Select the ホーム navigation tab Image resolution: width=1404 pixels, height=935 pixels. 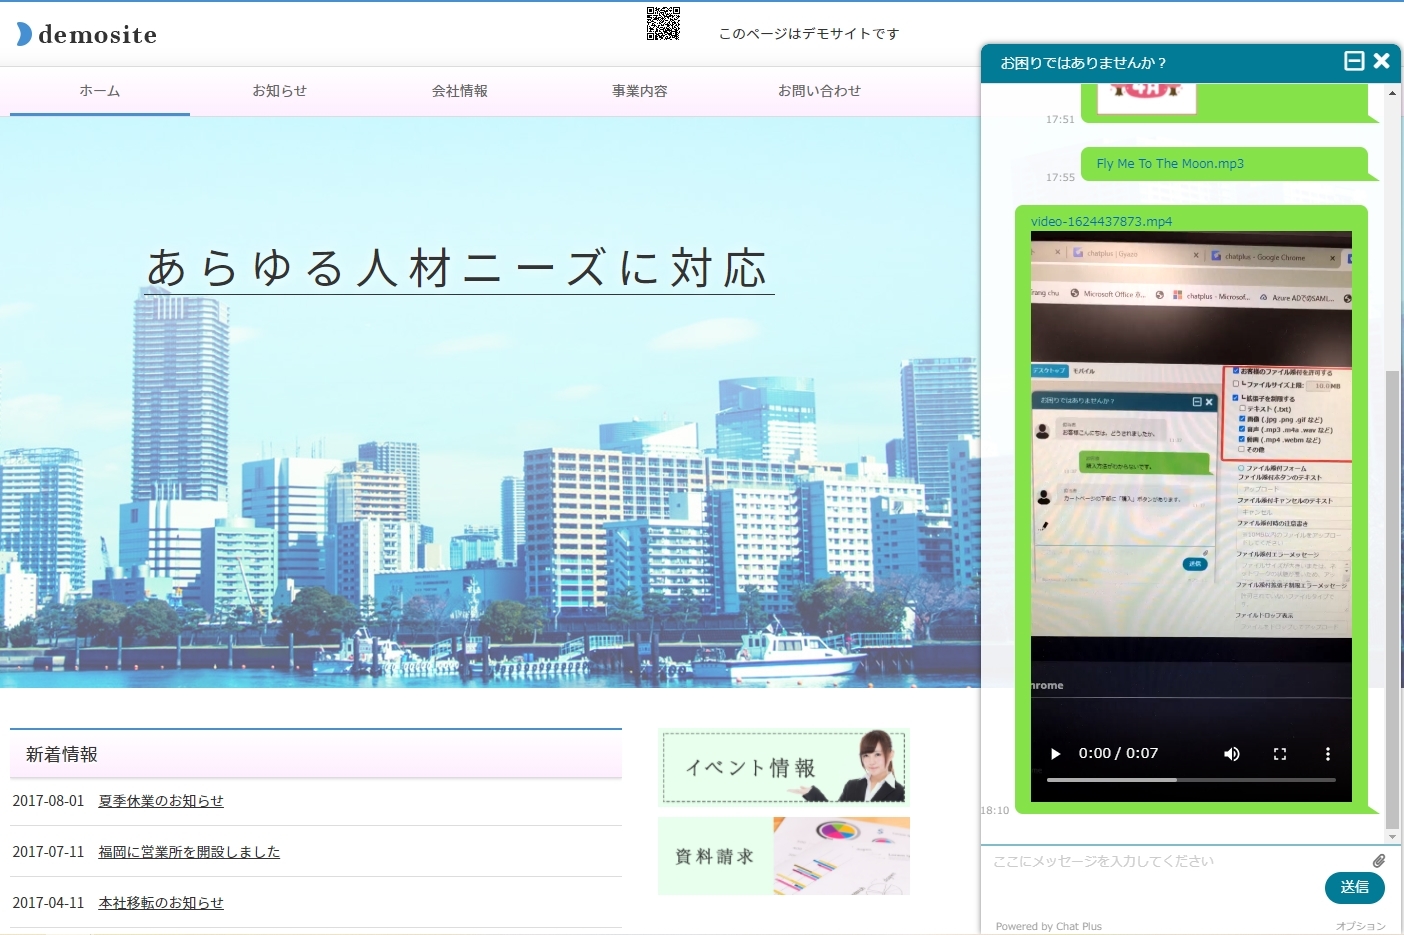[100, 91]
